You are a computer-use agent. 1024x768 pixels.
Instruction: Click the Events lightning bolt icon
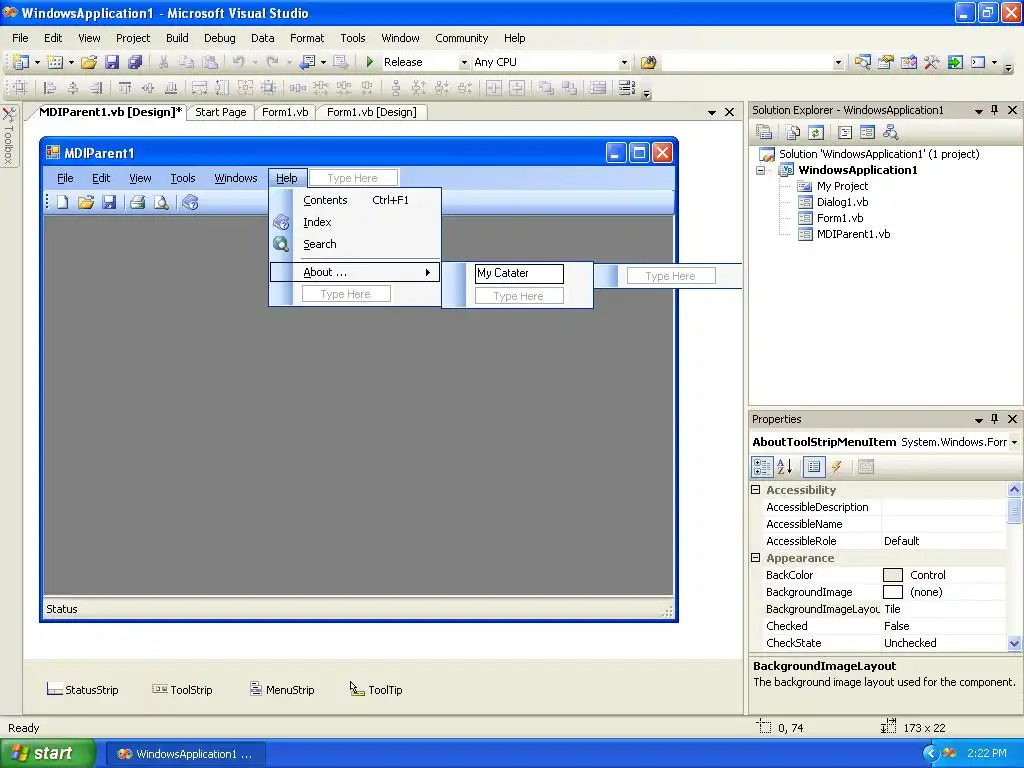tap(836, 466)
